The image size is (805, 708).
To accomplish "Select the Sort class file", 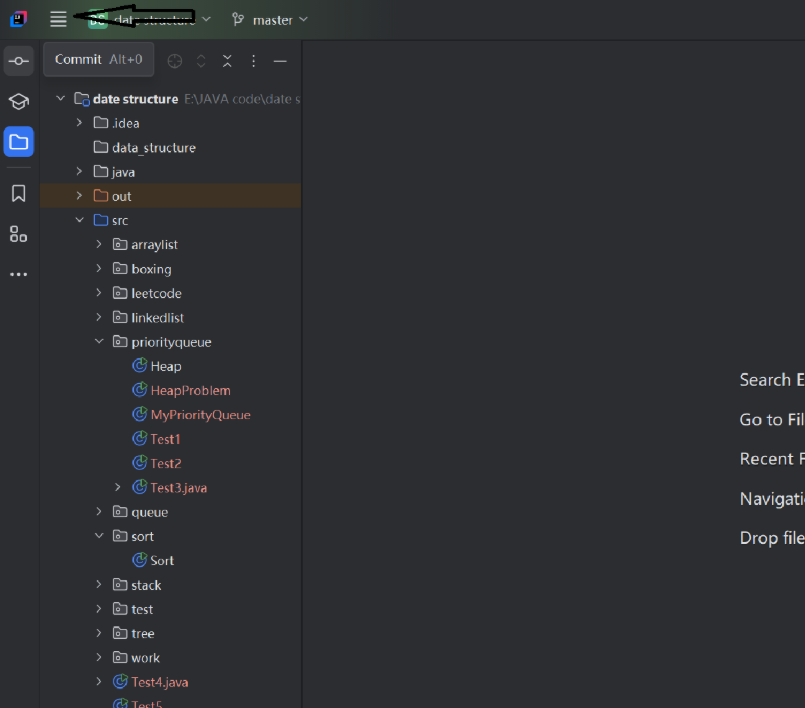I will pos(170,560).
